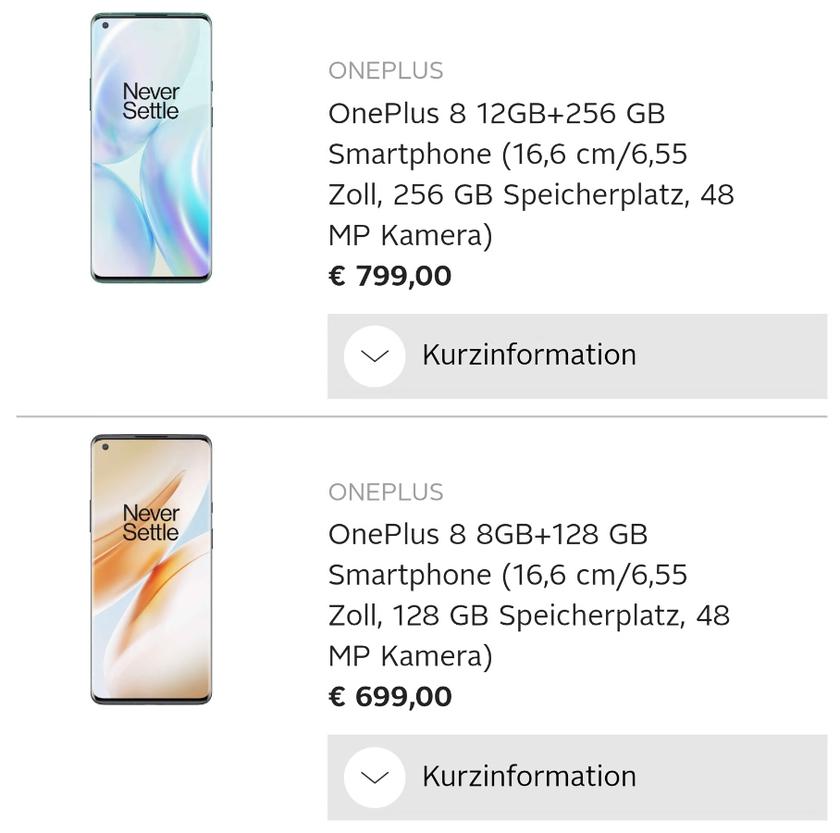This screenshot has height=833, width=840.
Task: Click 'MP Kamera)' text above the € 799,00 price
Action: click(x=410, y=236)
